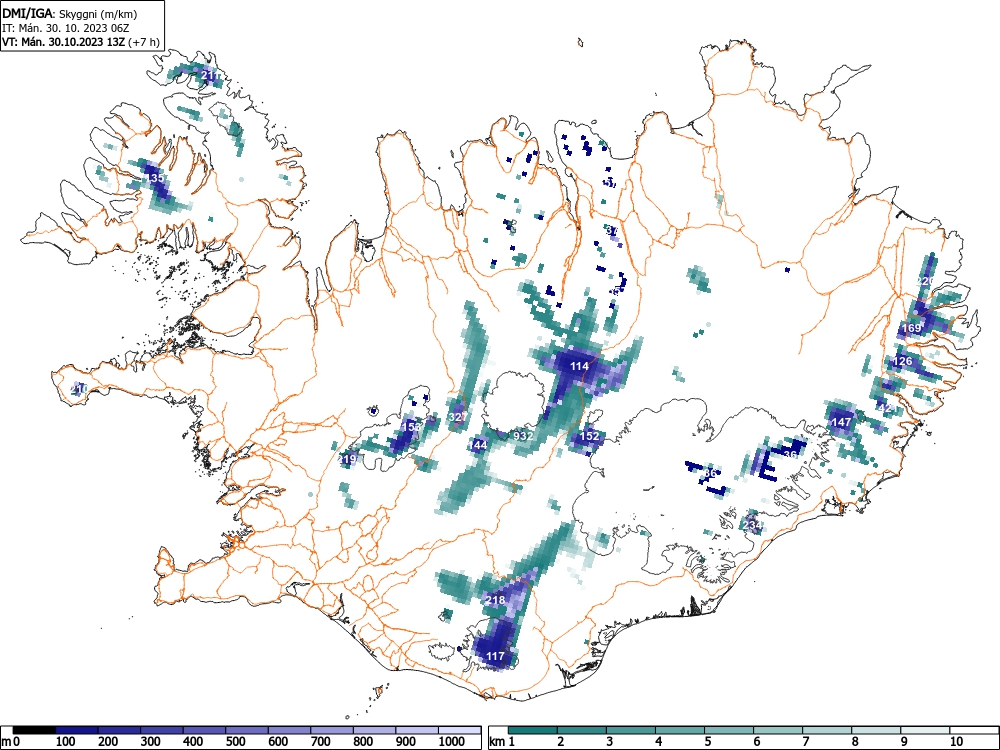Click the "152" visibility label
The height and width of the screenshot is (750, 1000).
click(589, 436)
